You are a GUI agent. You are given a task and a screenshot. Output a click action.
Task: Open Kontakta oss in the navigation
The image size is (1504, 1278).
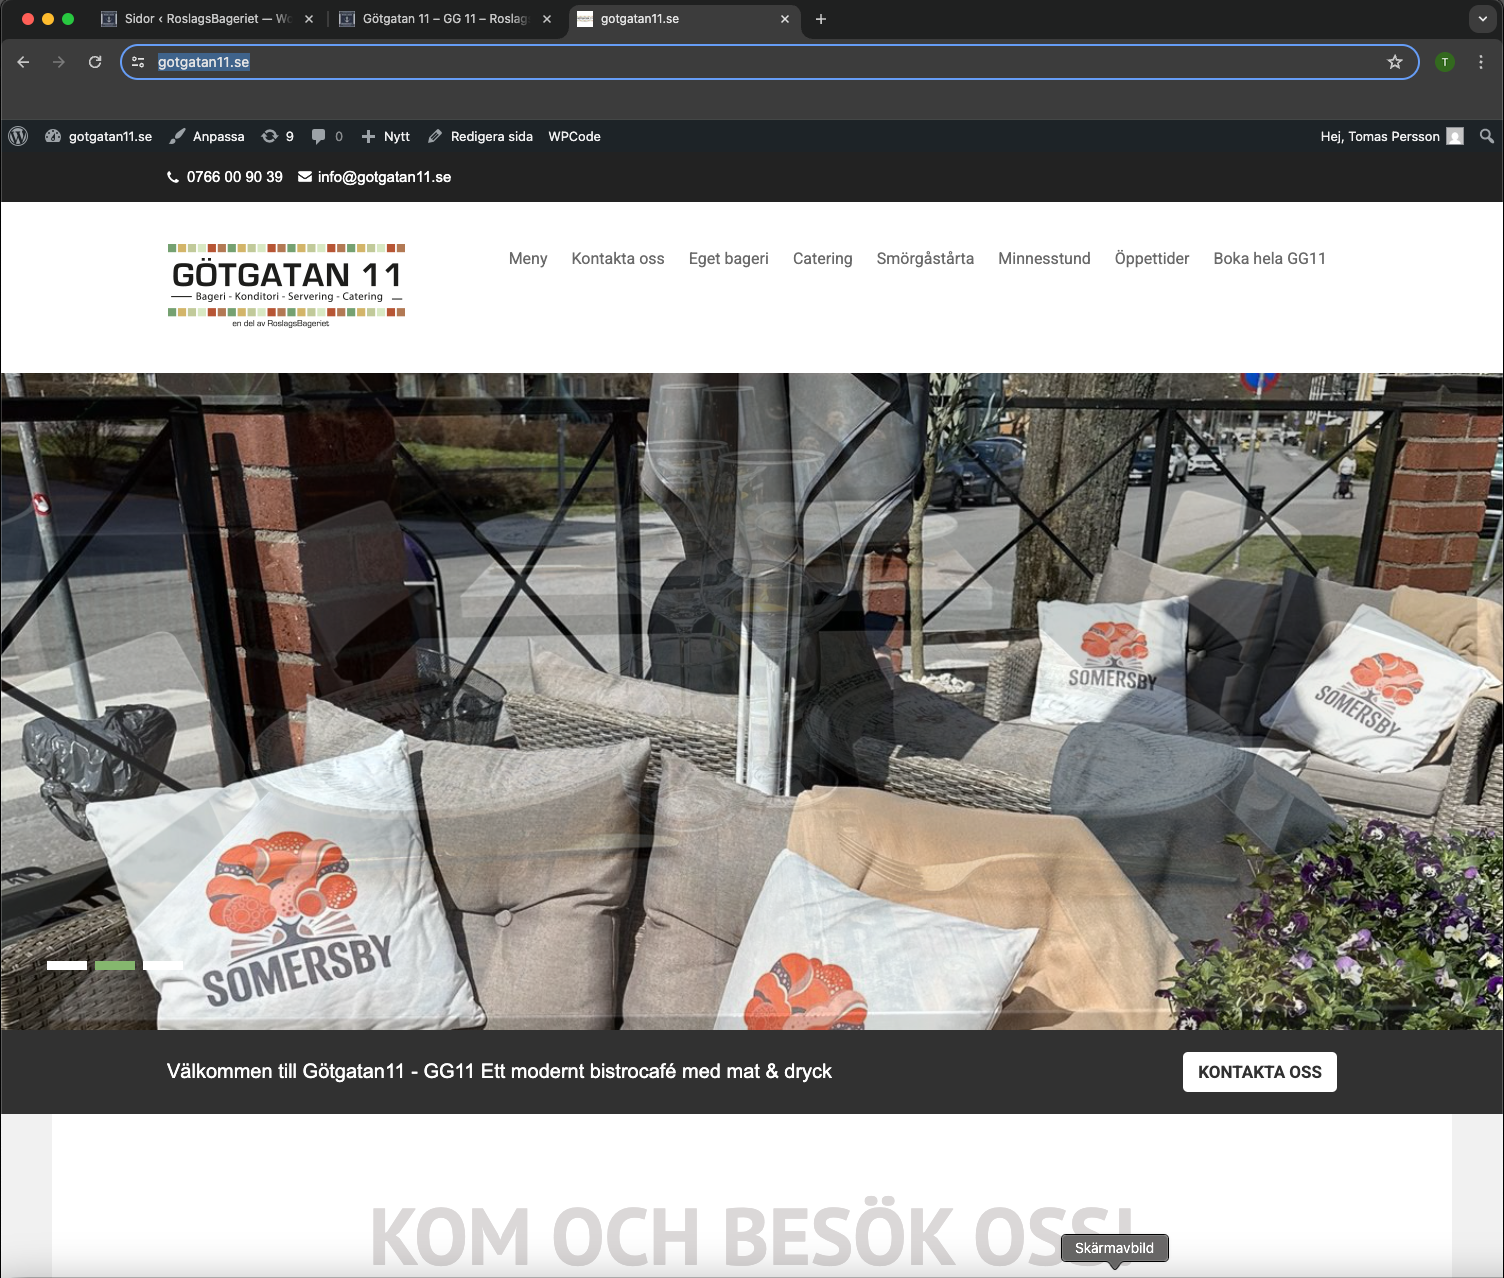pos(618,258)
